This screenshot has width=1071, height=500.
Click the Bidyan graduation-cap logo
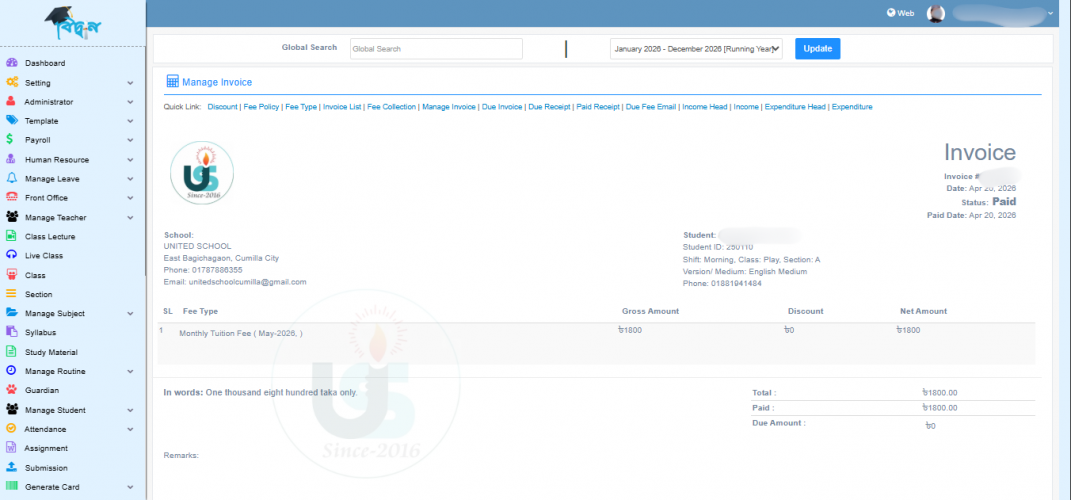pos(72,23)
